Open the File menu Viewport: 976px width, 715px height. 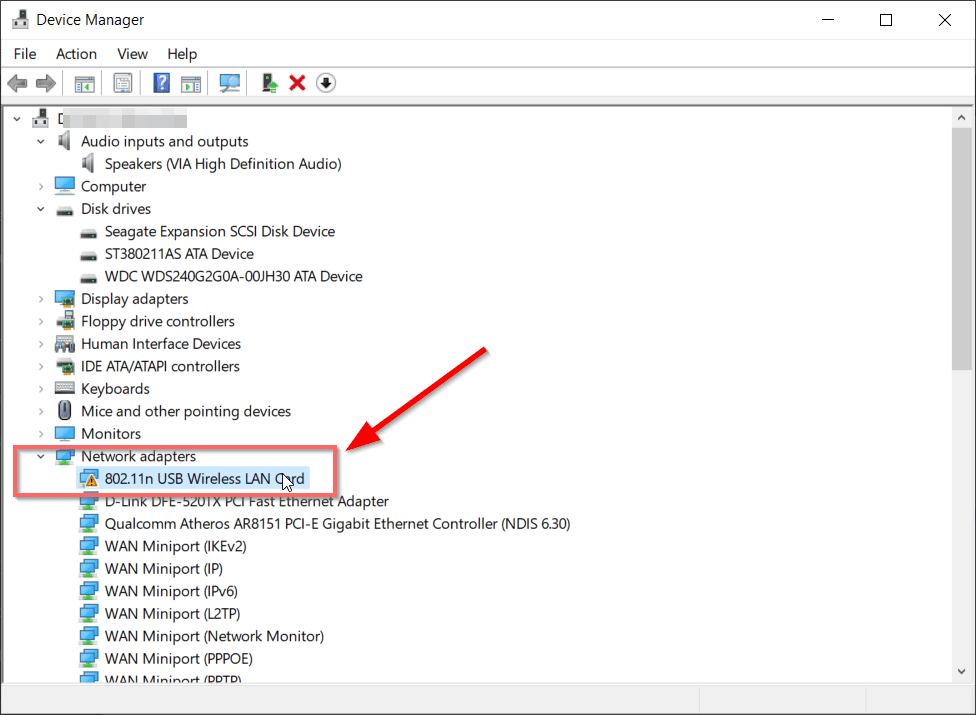point(24,54)
